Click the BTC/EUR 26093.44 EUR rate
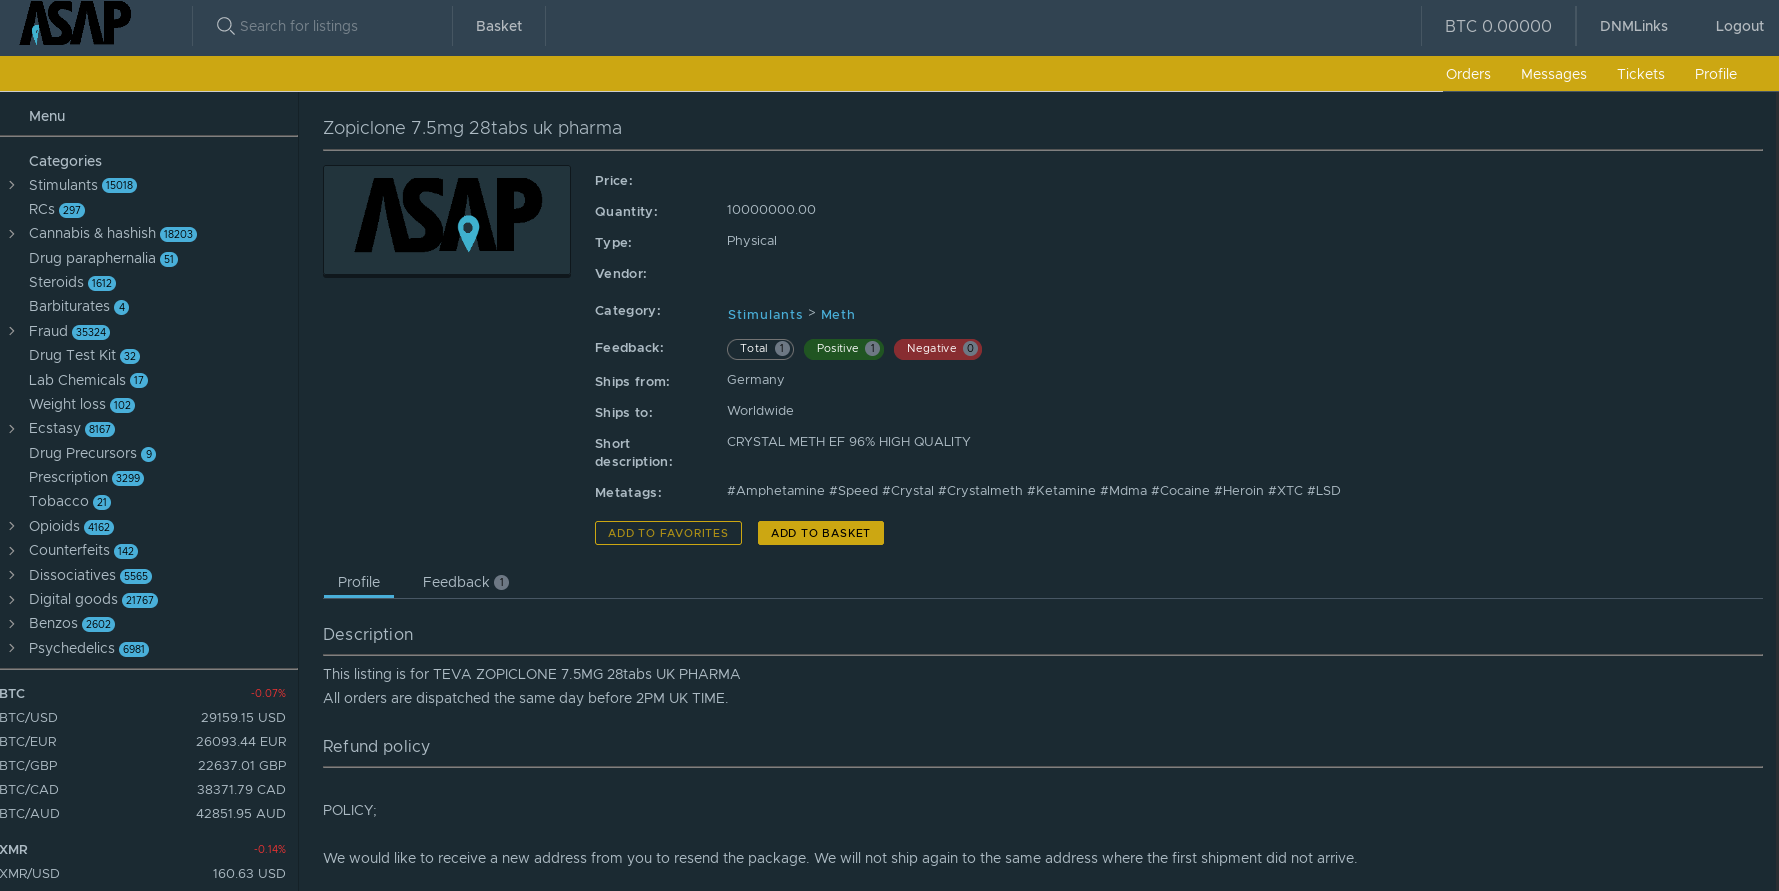 coord(143,742)
